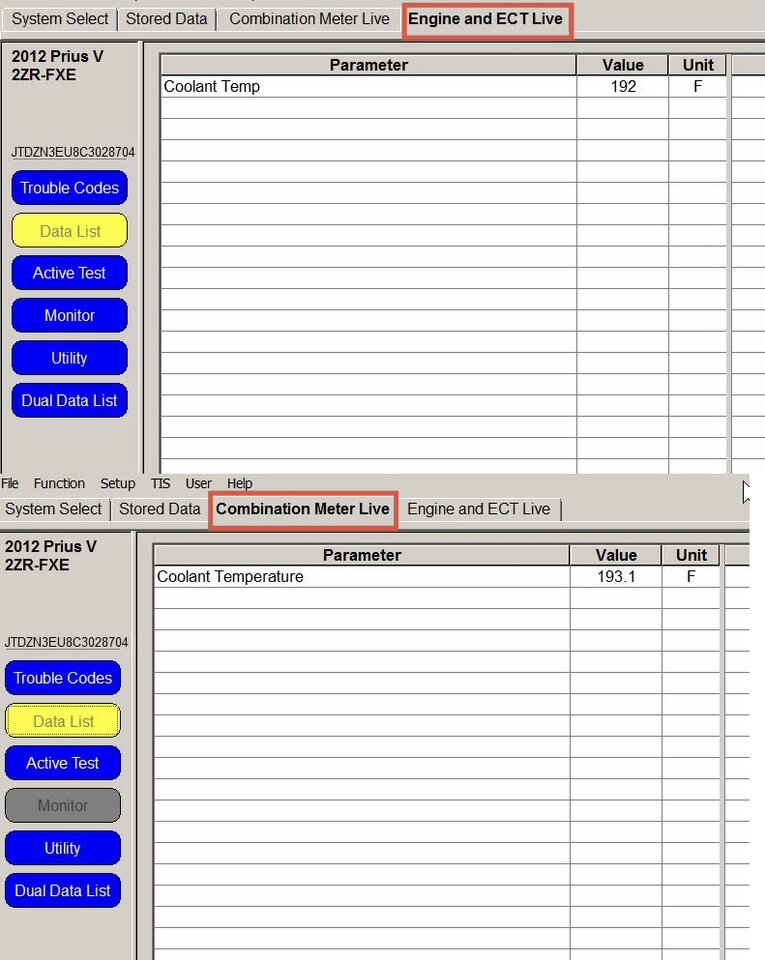Open the User menu

tap(199, 483)
